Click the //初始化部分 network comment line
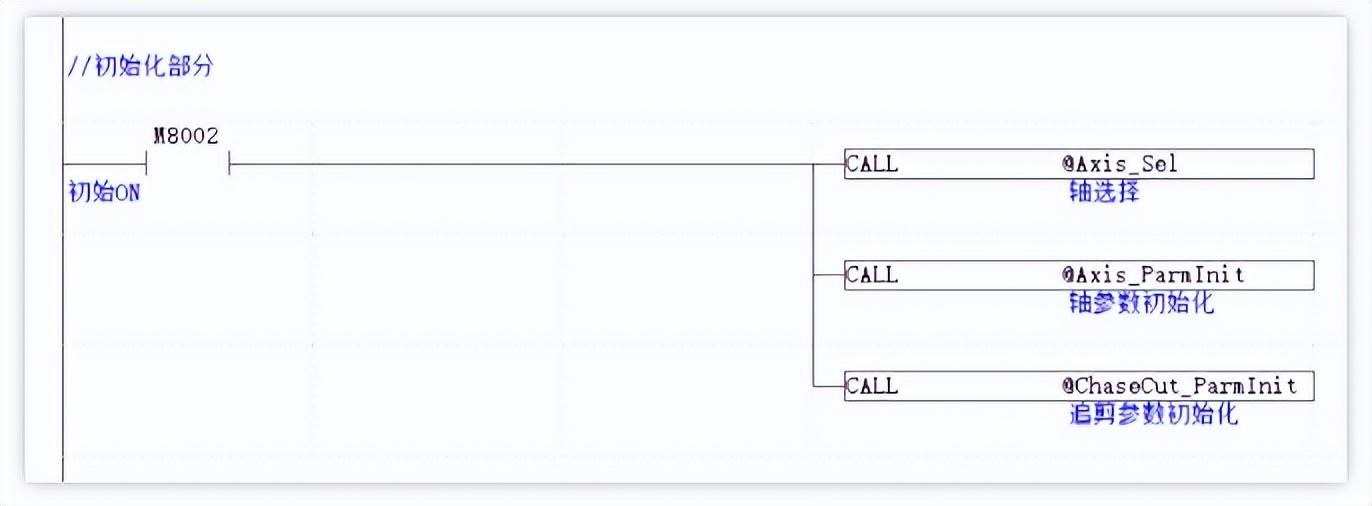 click(x=140, y=68)
